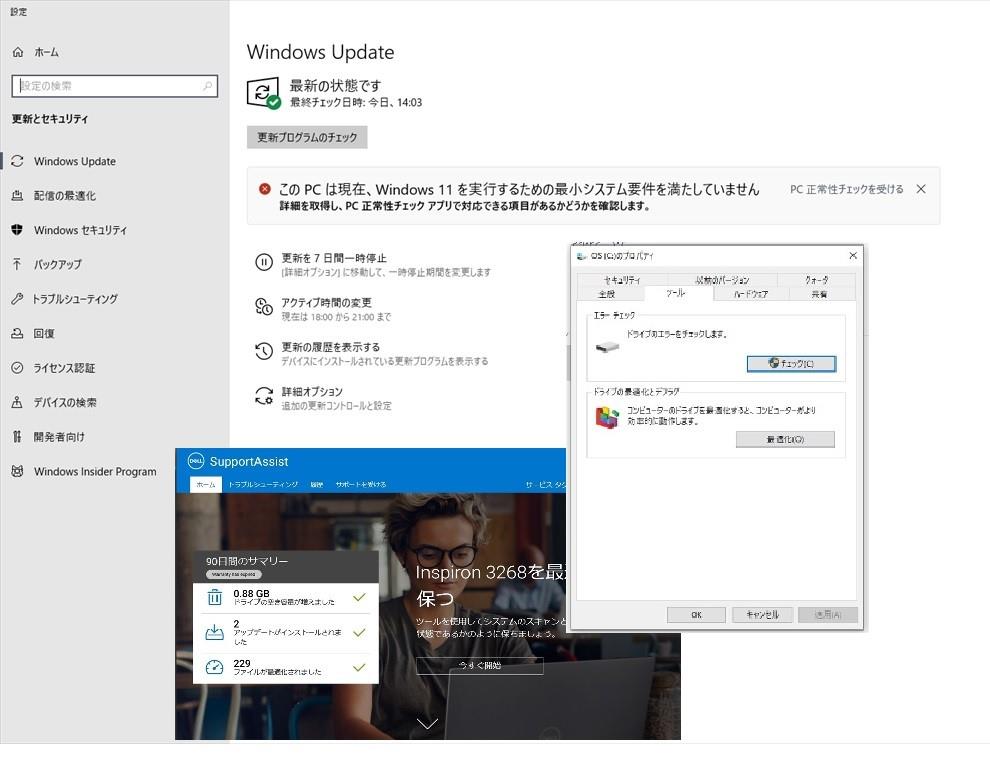990x766 pixels.
Task: Open 履歴 tab in SupportAssist
Action: tap(317, 484)
